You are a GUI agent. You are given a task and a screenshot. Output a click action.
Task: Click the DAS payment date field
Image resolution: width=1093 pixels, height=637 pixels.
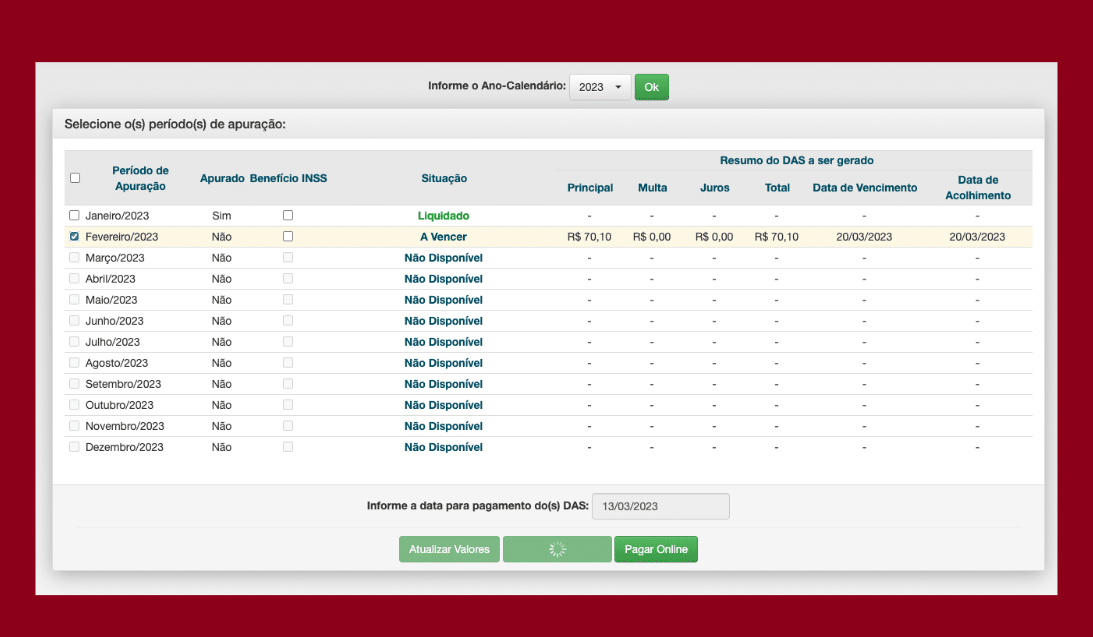660,506
